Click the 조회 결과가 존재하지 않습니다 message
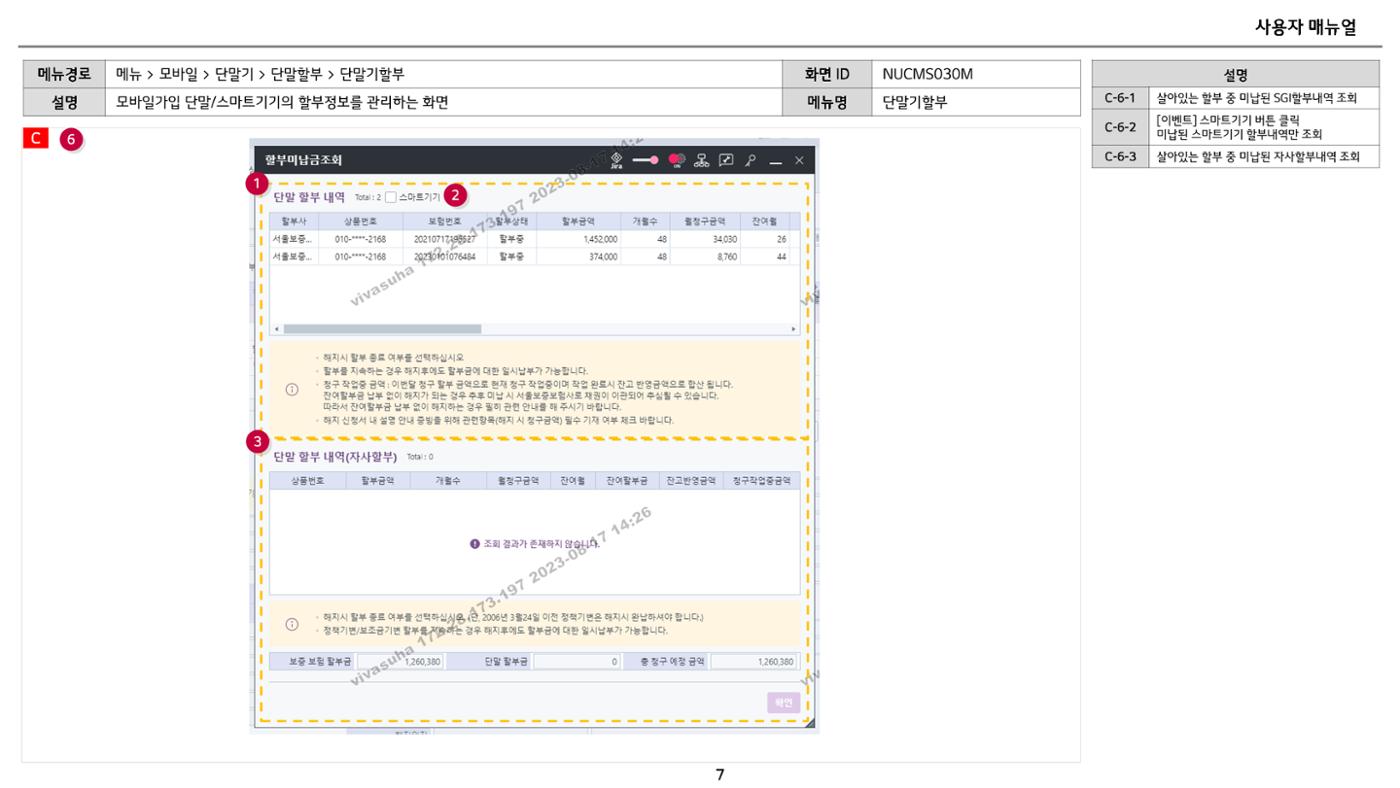Screen dimensions: 1400x788 (534, 543)
